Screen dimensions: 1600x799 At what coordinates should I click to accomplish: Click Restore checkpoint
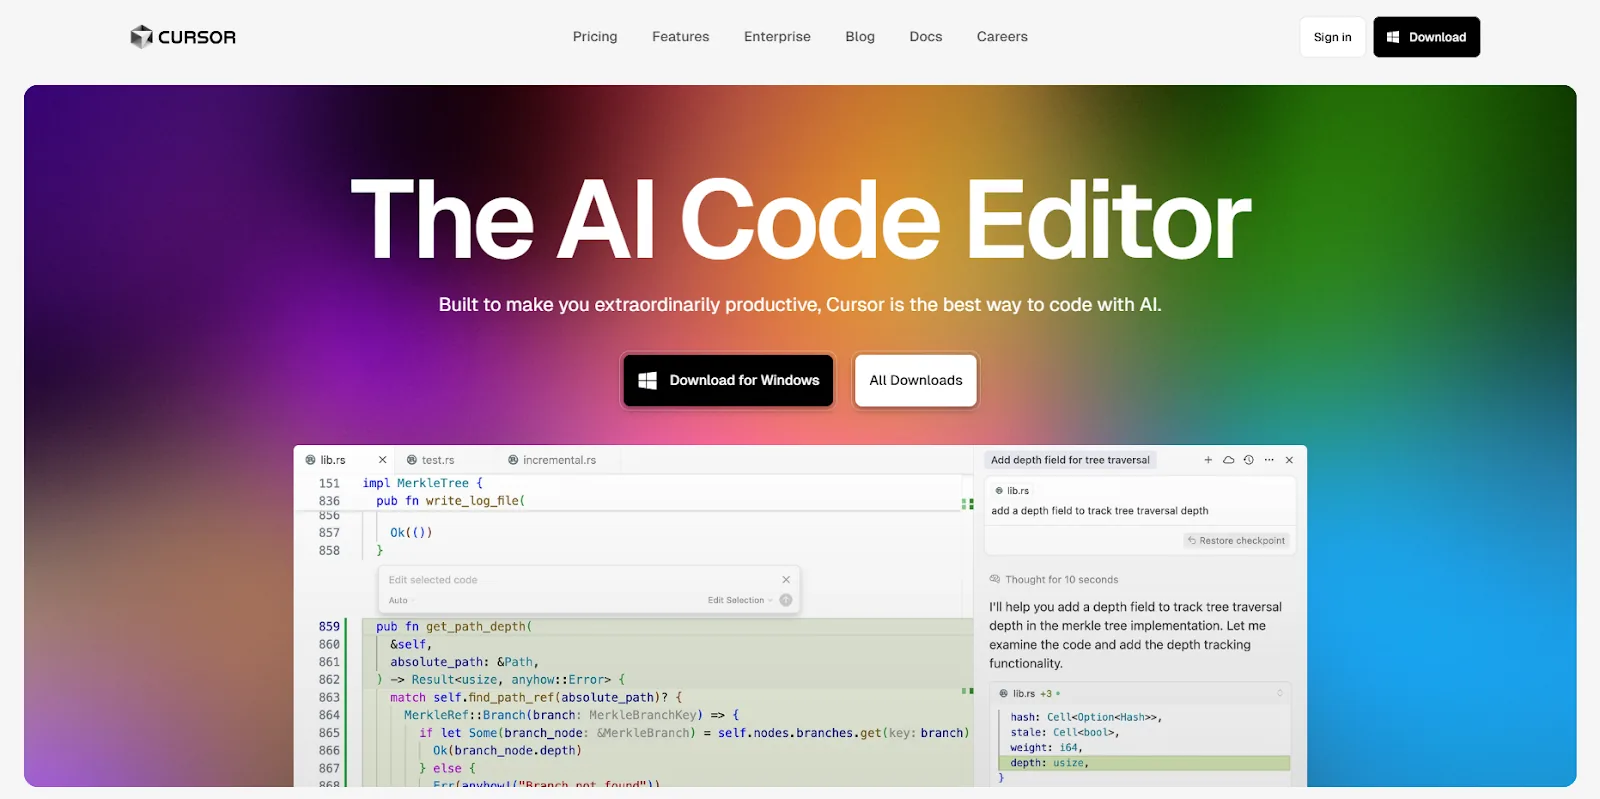1237,541
